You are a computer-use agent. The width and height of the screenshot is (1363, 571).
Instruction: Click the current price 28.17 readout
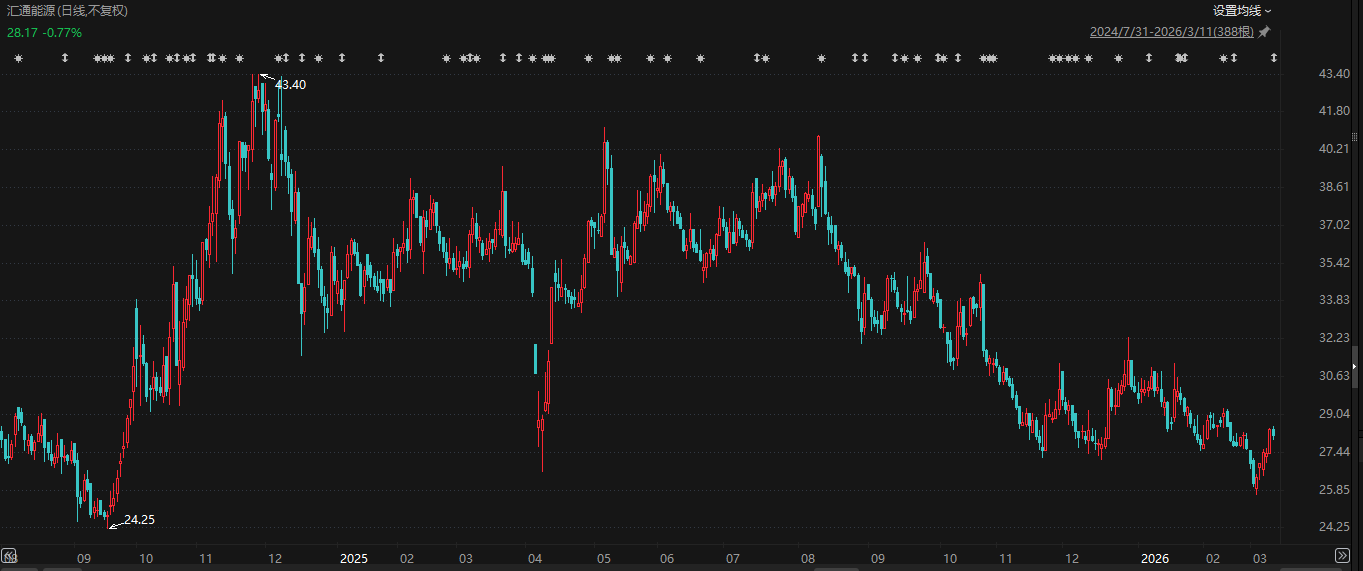click(x=21, y=32)
